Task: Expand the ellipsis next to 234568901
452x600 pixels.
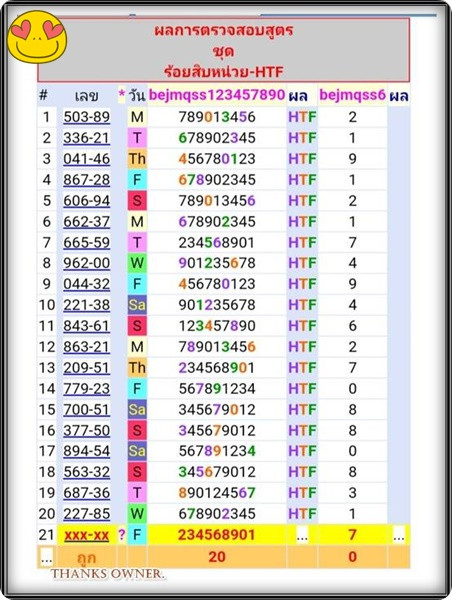Action: (x=302, y=536)
